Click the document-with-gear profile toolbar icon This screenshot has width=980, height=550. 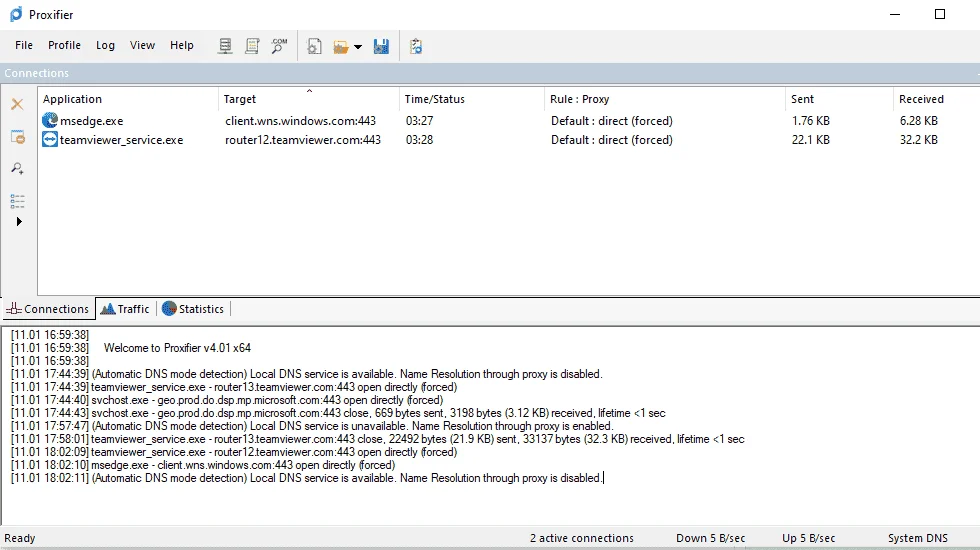click(314, 46)
